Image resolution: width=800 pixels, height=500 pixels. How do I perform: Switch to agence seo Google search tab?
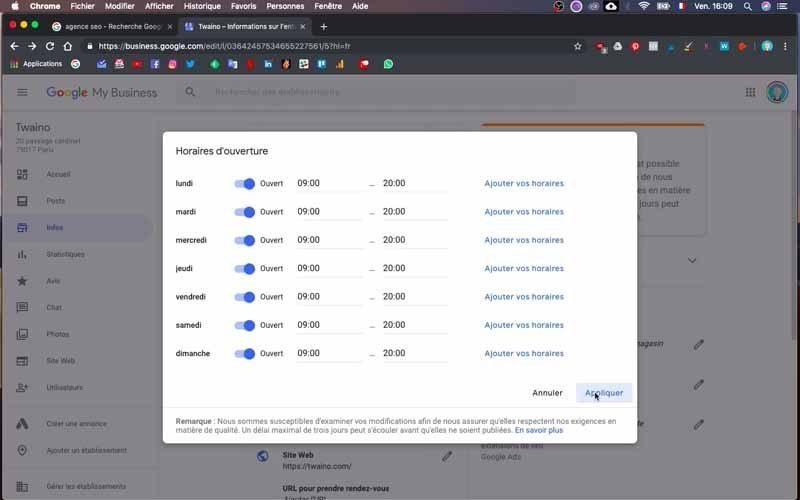(112, 27)
